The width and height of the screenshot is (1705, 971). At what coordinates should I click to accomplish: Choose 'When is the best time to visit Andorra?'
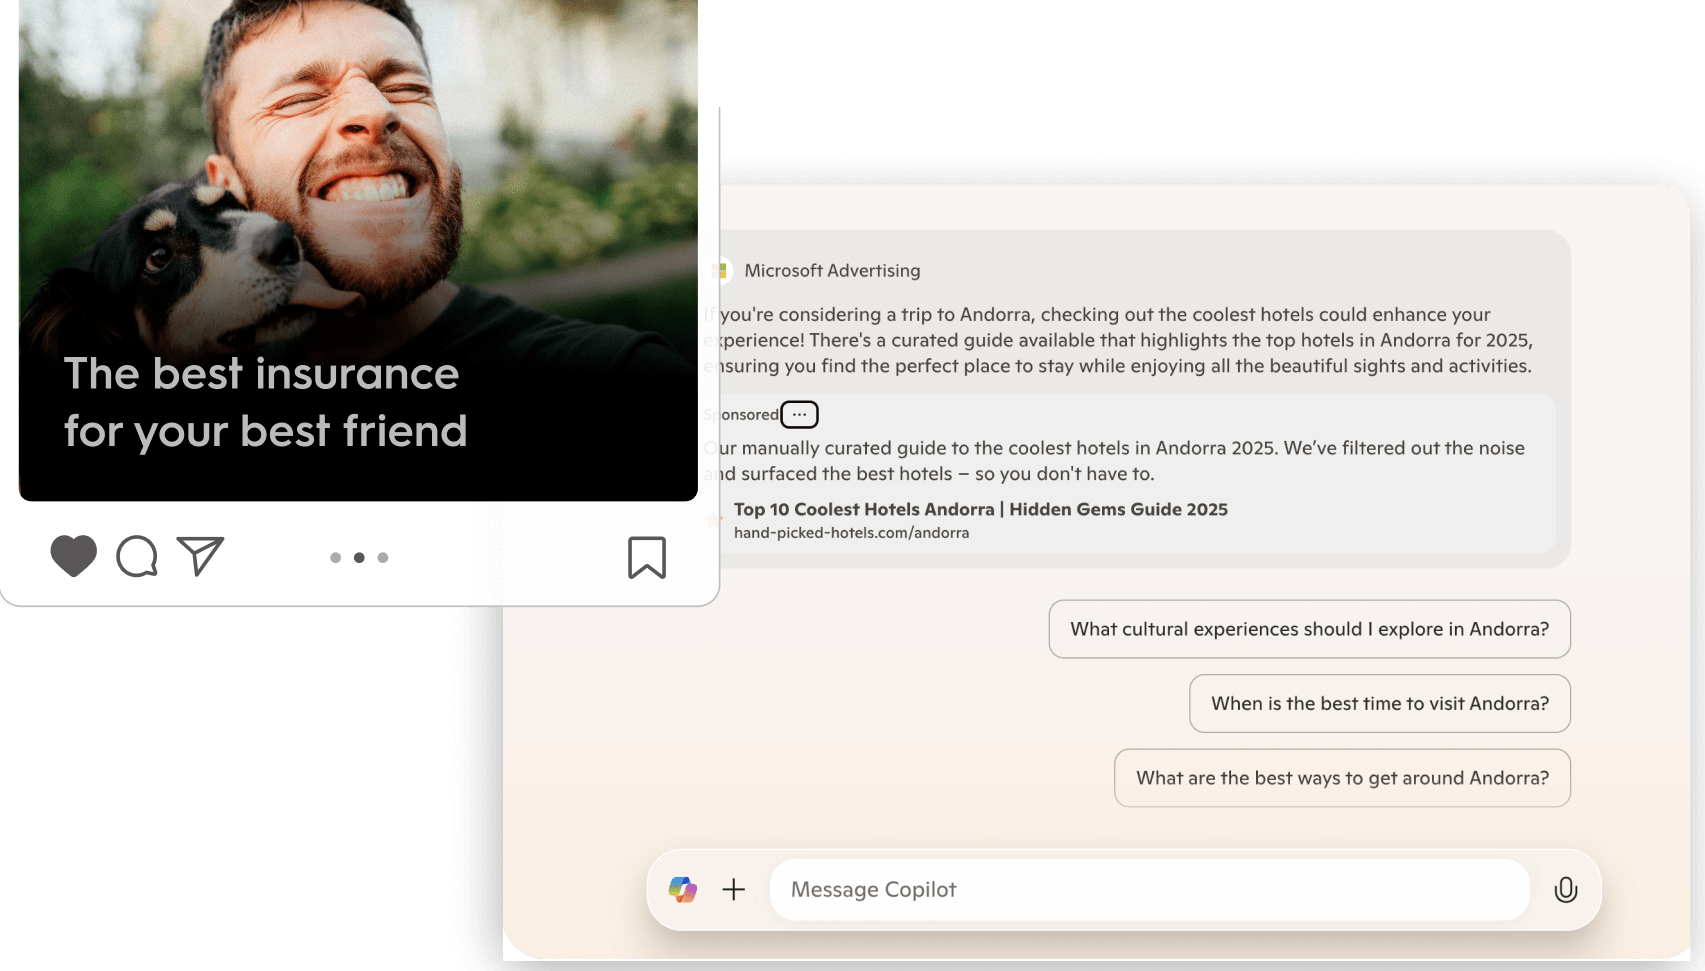(1379, 704)
